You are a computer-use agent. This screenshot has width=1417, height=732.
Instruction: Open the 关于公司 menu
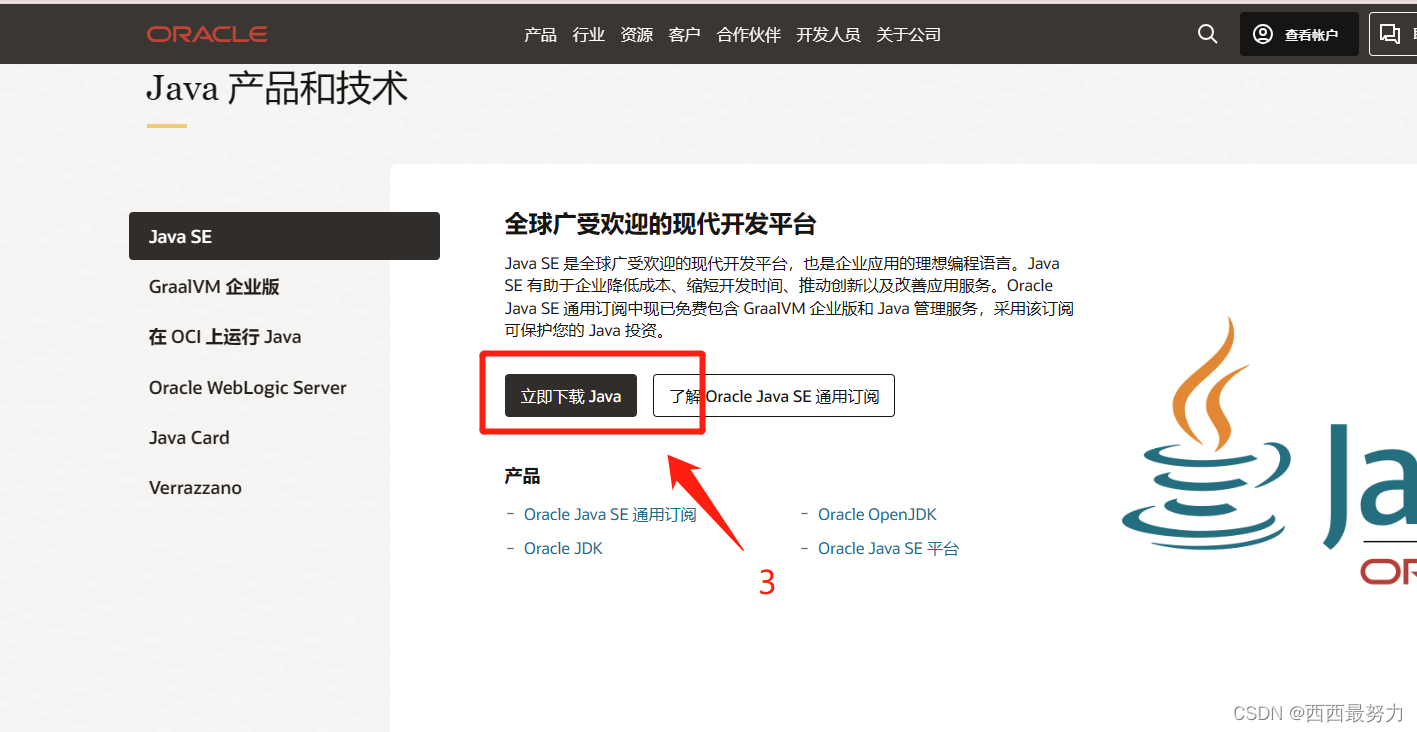[909, 34]
